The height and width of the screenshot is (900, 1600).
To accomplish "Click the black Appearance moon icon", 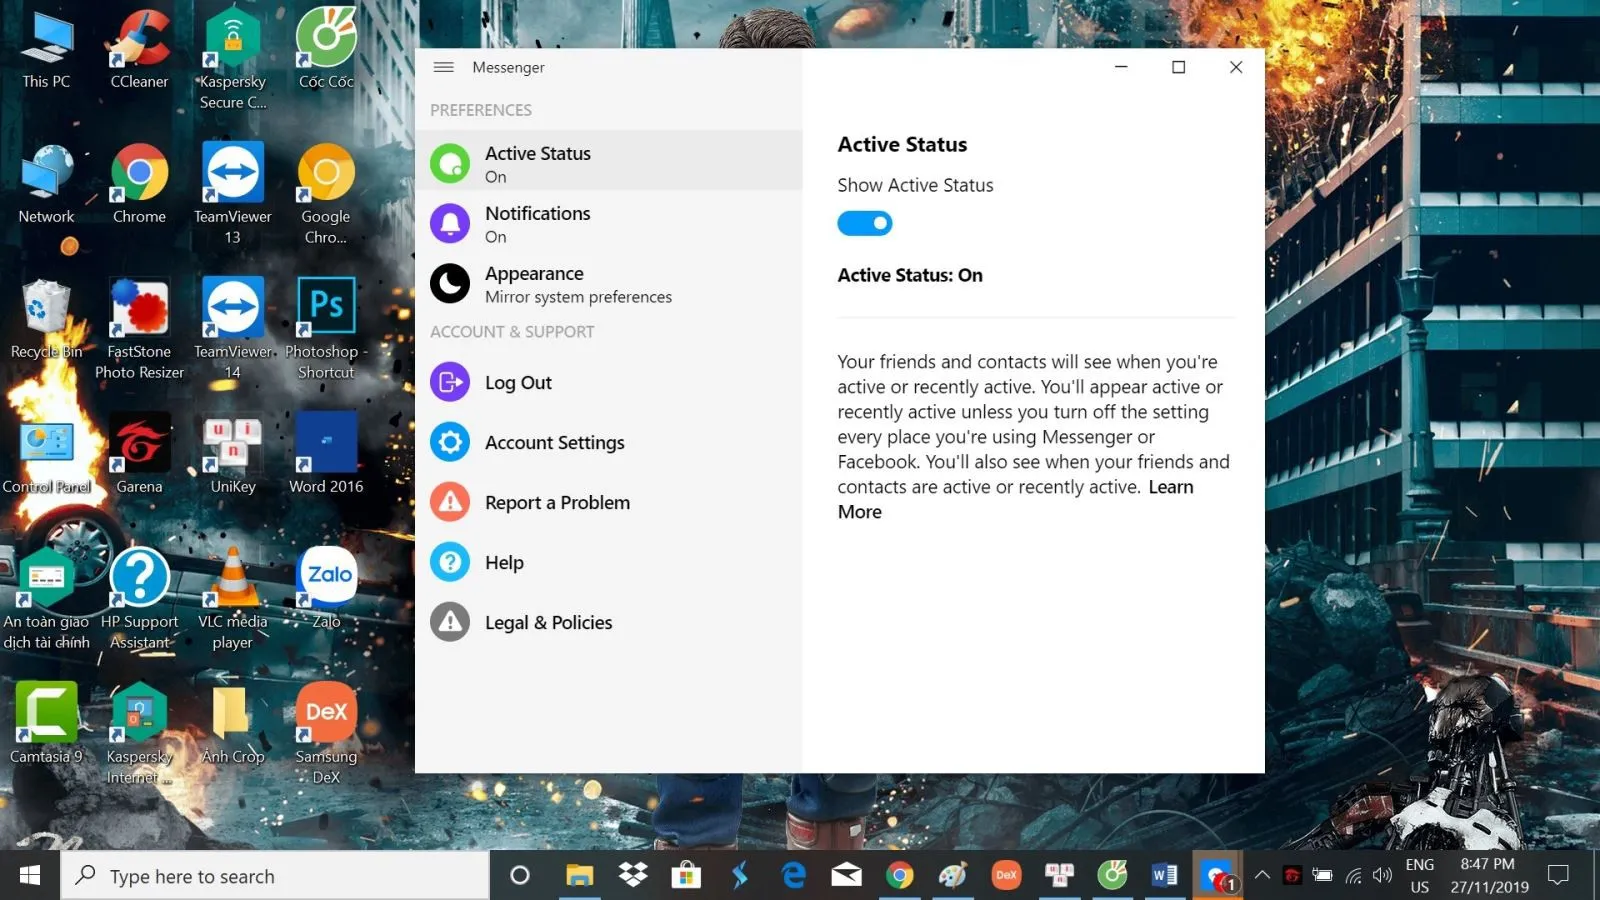I will point(450,284).
